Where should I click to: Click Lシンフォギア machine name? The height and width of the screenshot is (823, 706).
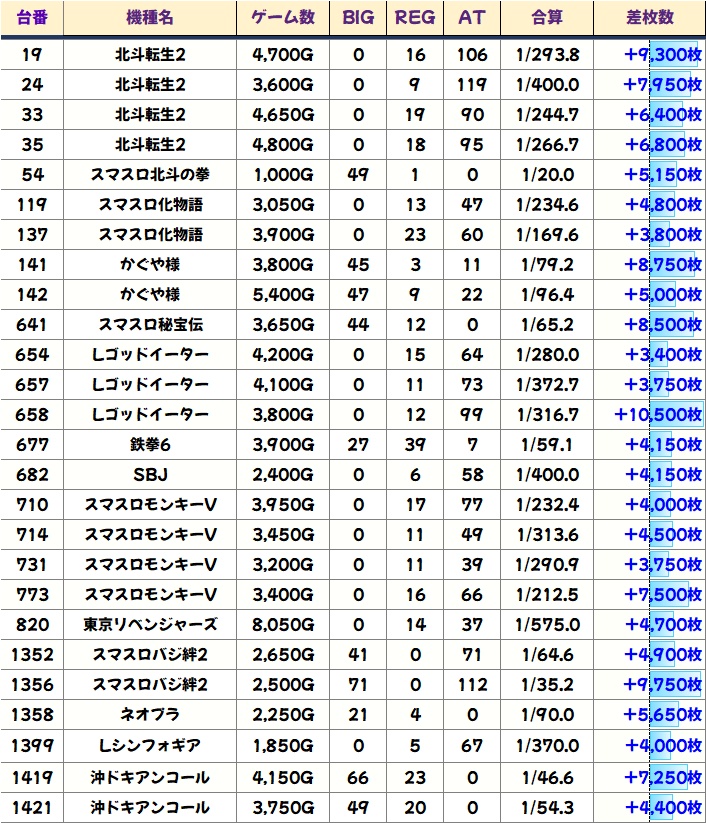150,745
